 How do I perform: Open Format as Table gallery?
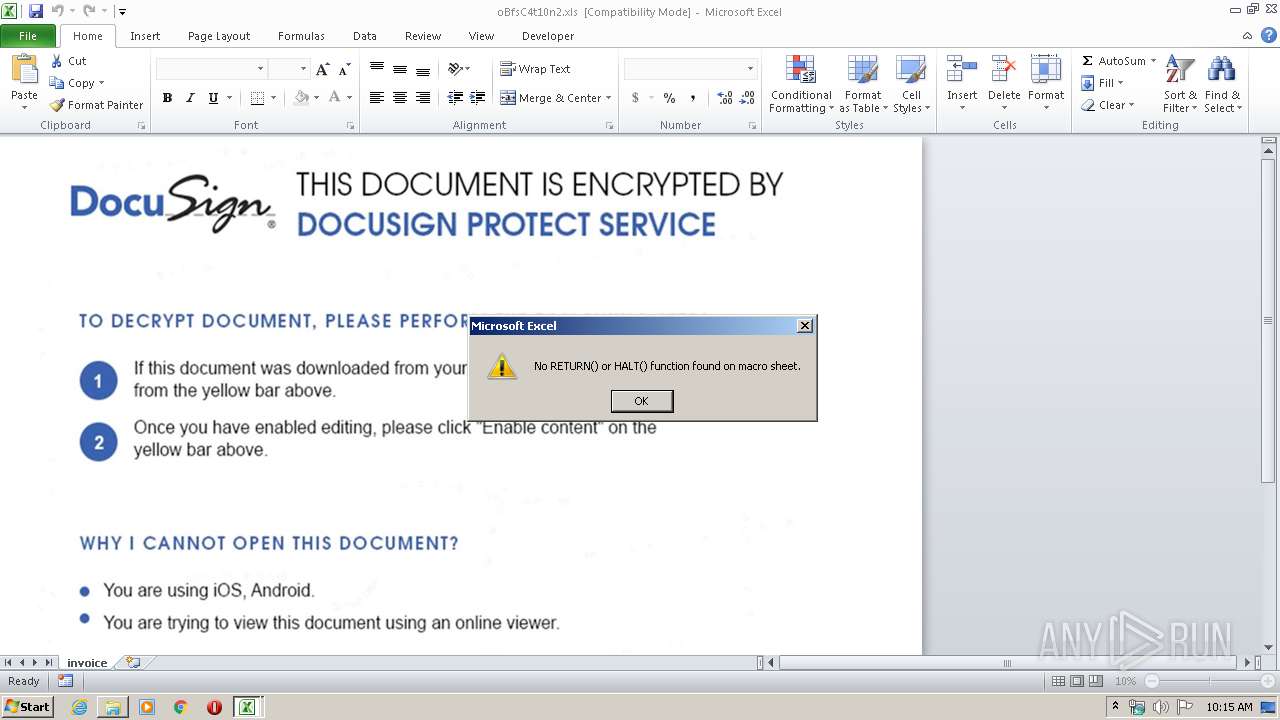click(863, 85)
